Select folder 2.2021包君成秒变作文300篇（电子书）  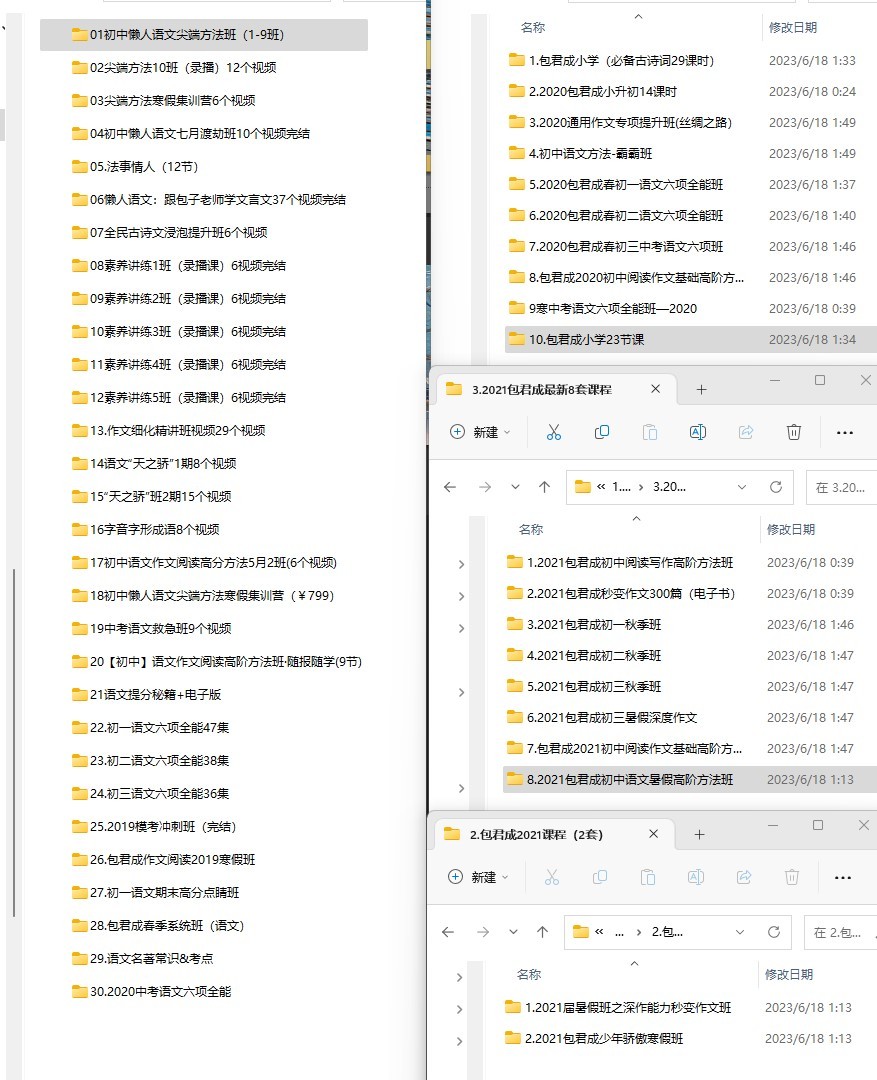[620, 594]
